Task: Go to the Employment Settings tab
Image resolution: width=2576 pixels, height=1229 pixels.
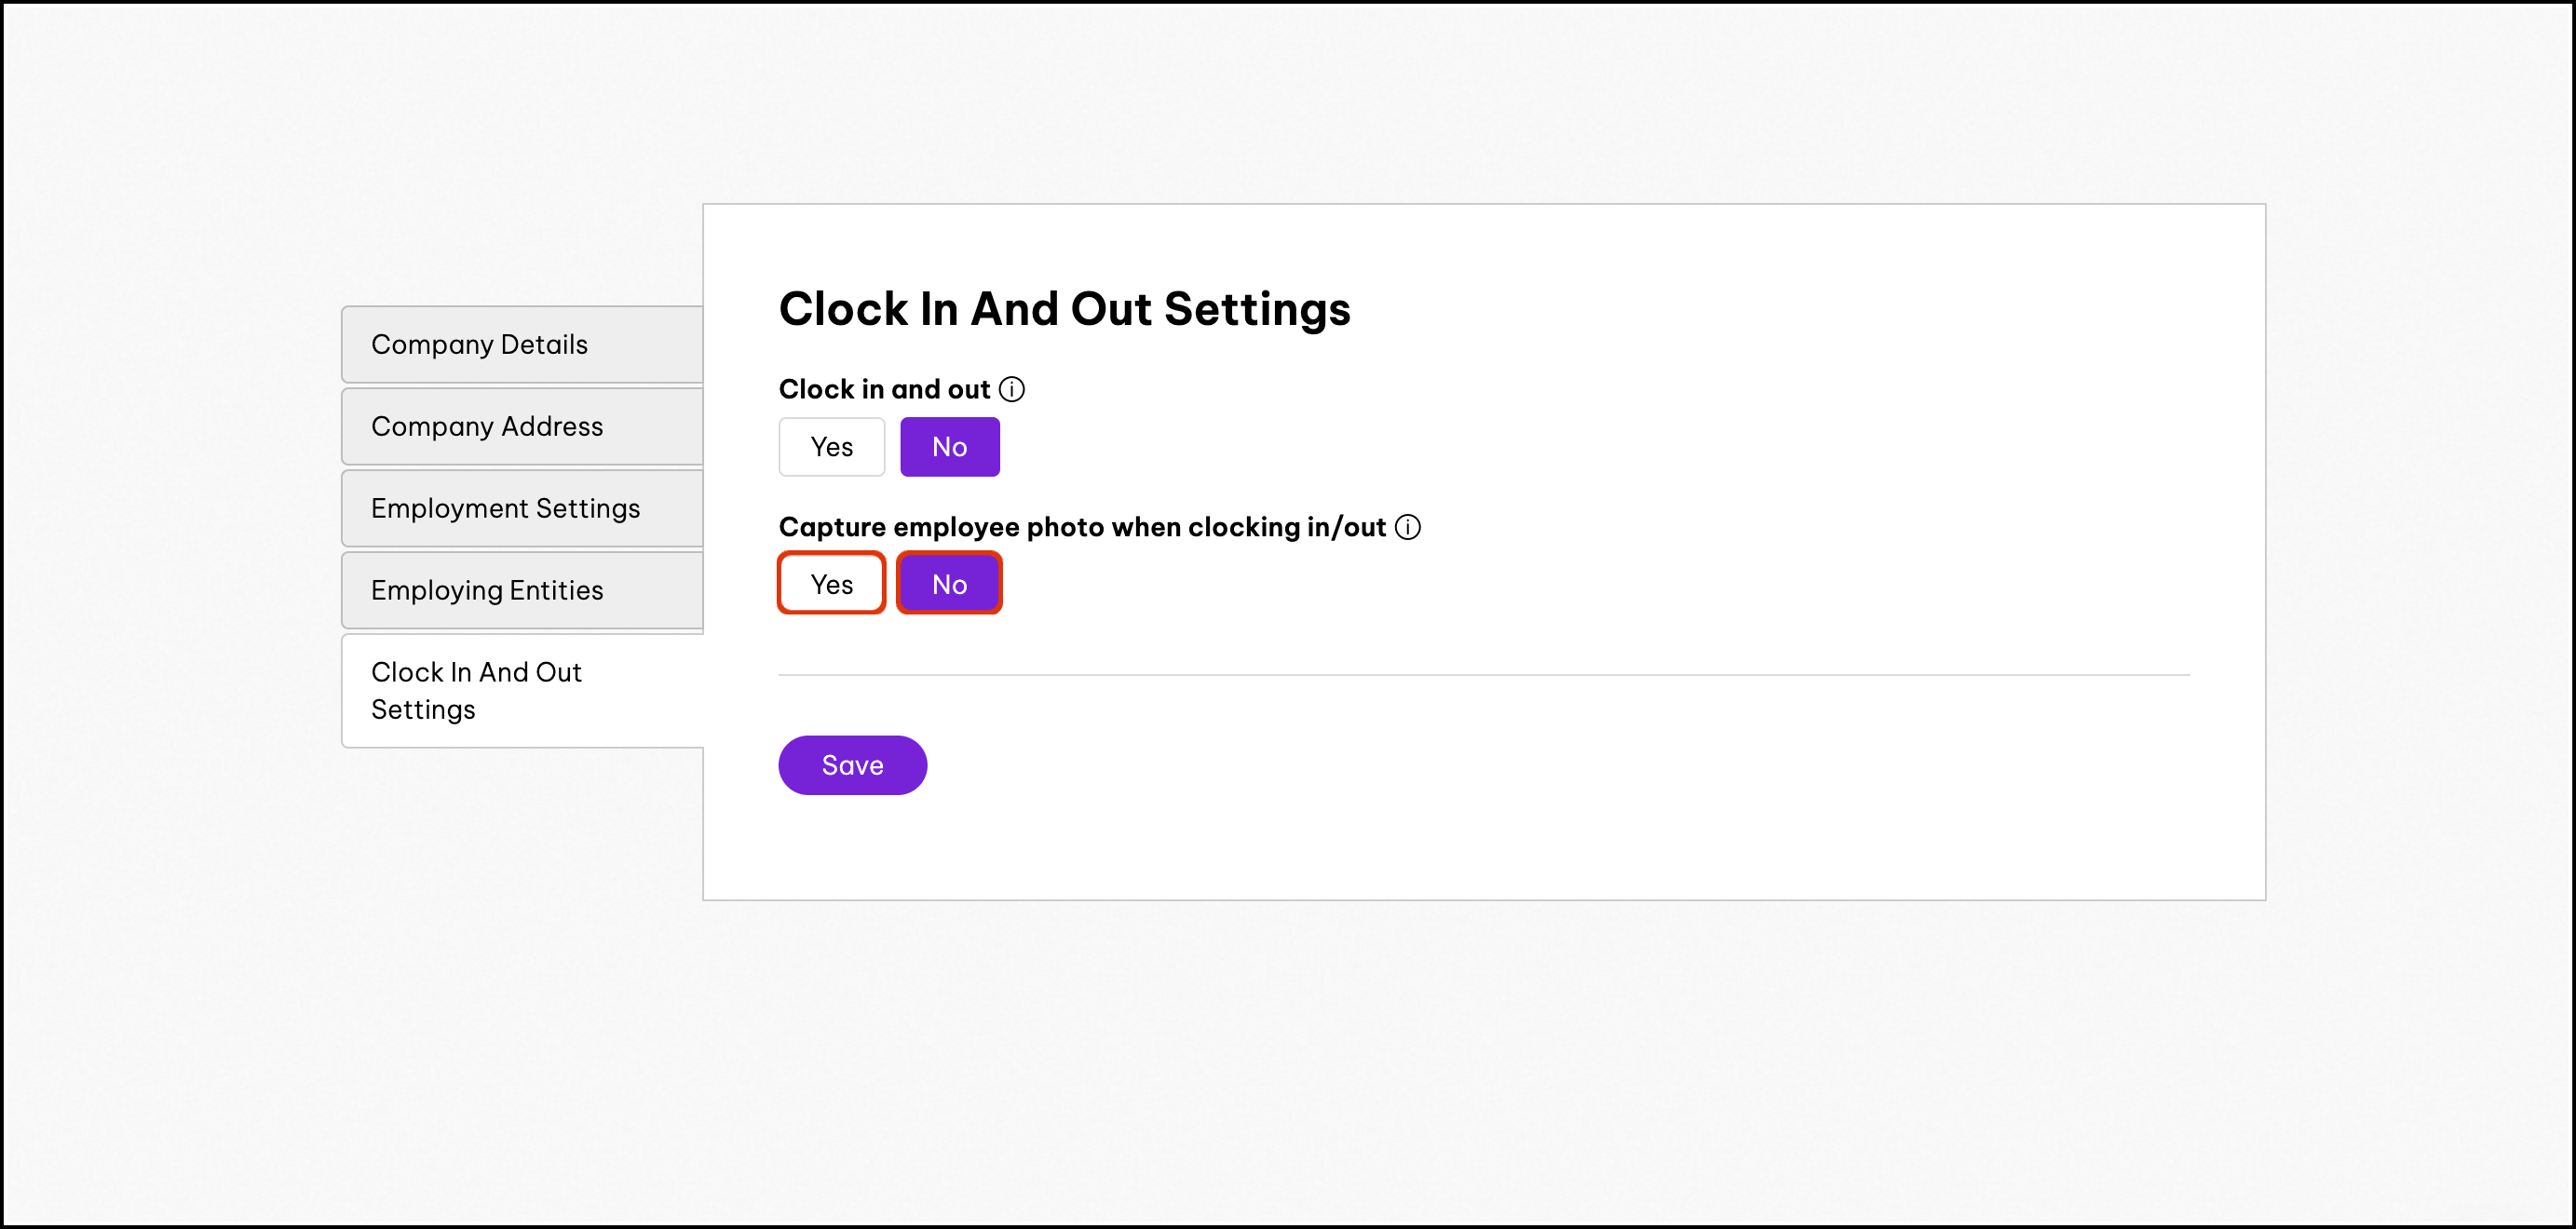Action: [522, 508]
